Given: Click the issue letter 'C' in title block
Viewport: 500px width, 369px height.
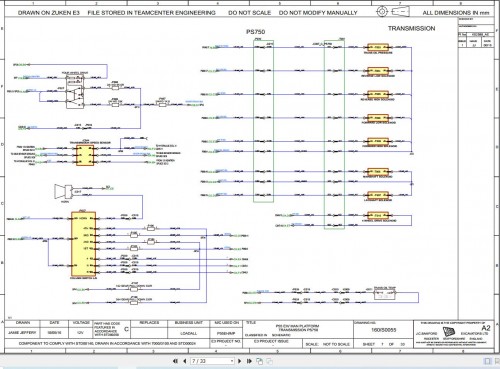Looking at the screenshot, I should pyautogui.click(x=126, y=329).
